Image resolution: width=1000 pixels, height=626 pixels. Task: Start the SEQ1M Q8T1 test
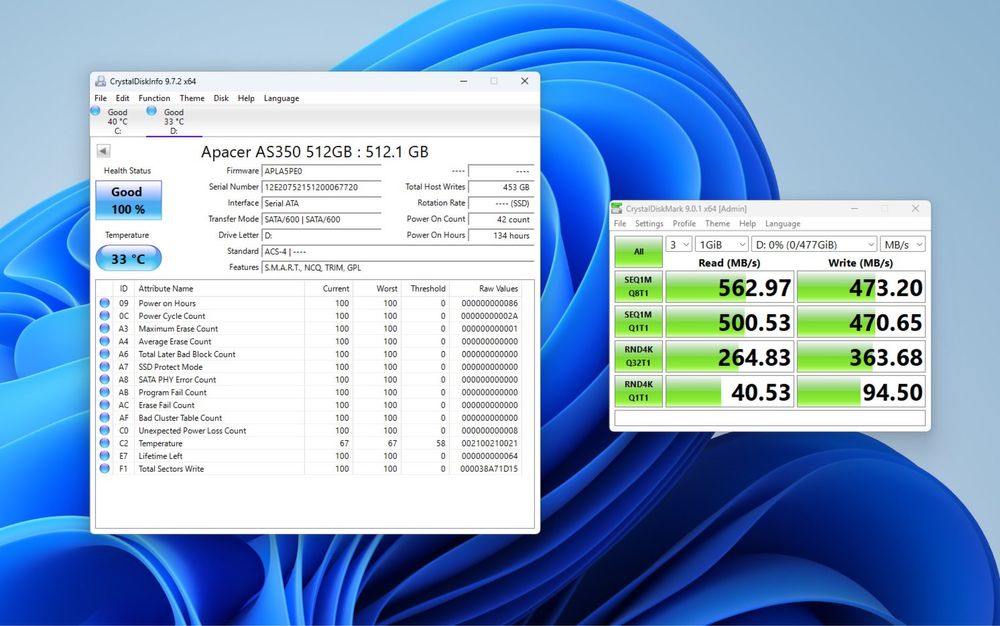coord(638,286)
